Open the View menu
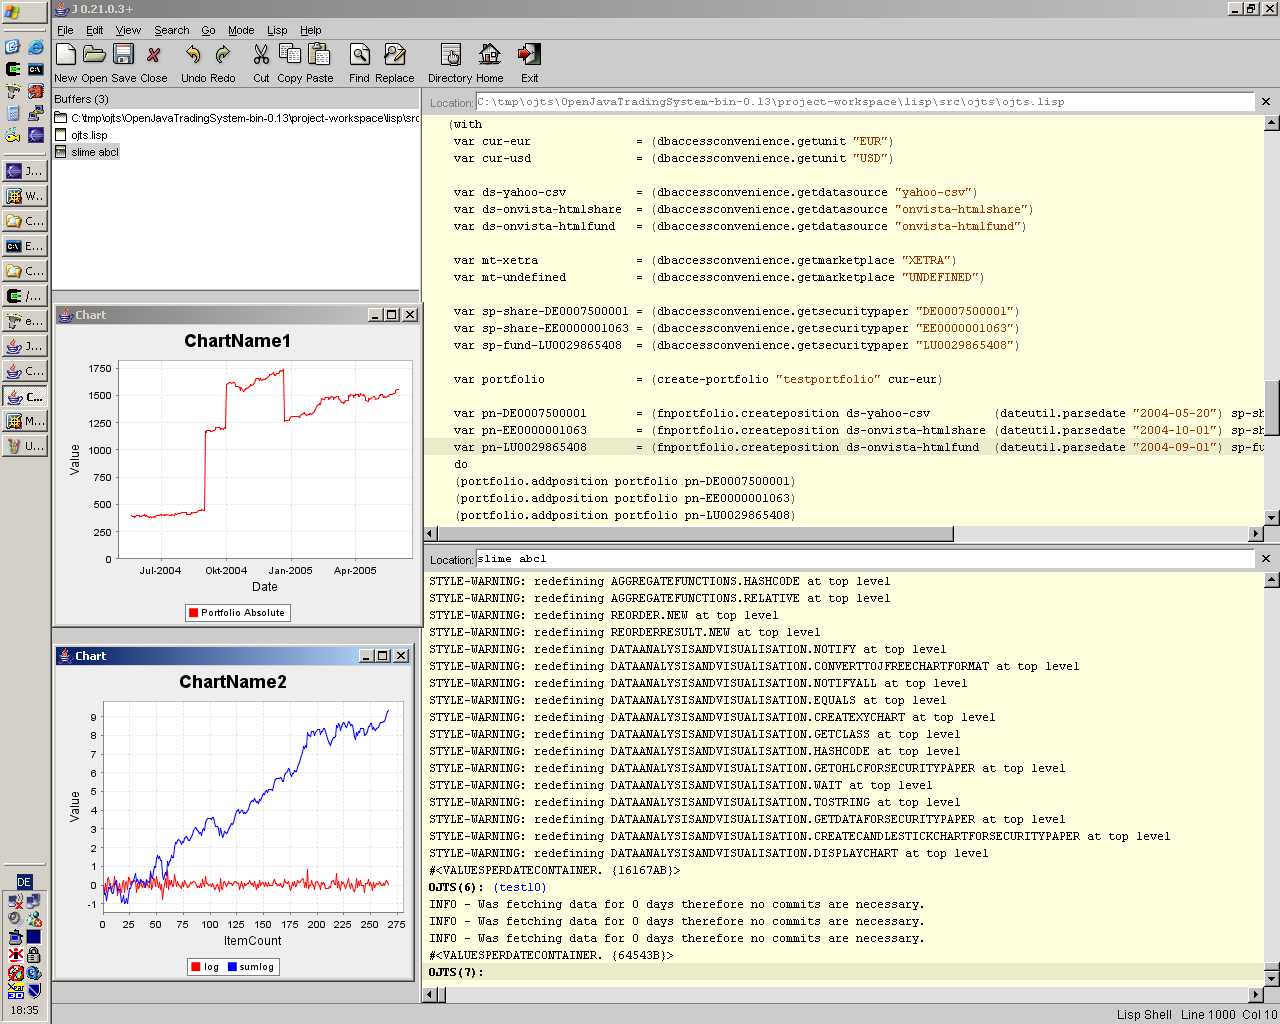Viewport: 1280px width, 1024px height. coord(128,30)
